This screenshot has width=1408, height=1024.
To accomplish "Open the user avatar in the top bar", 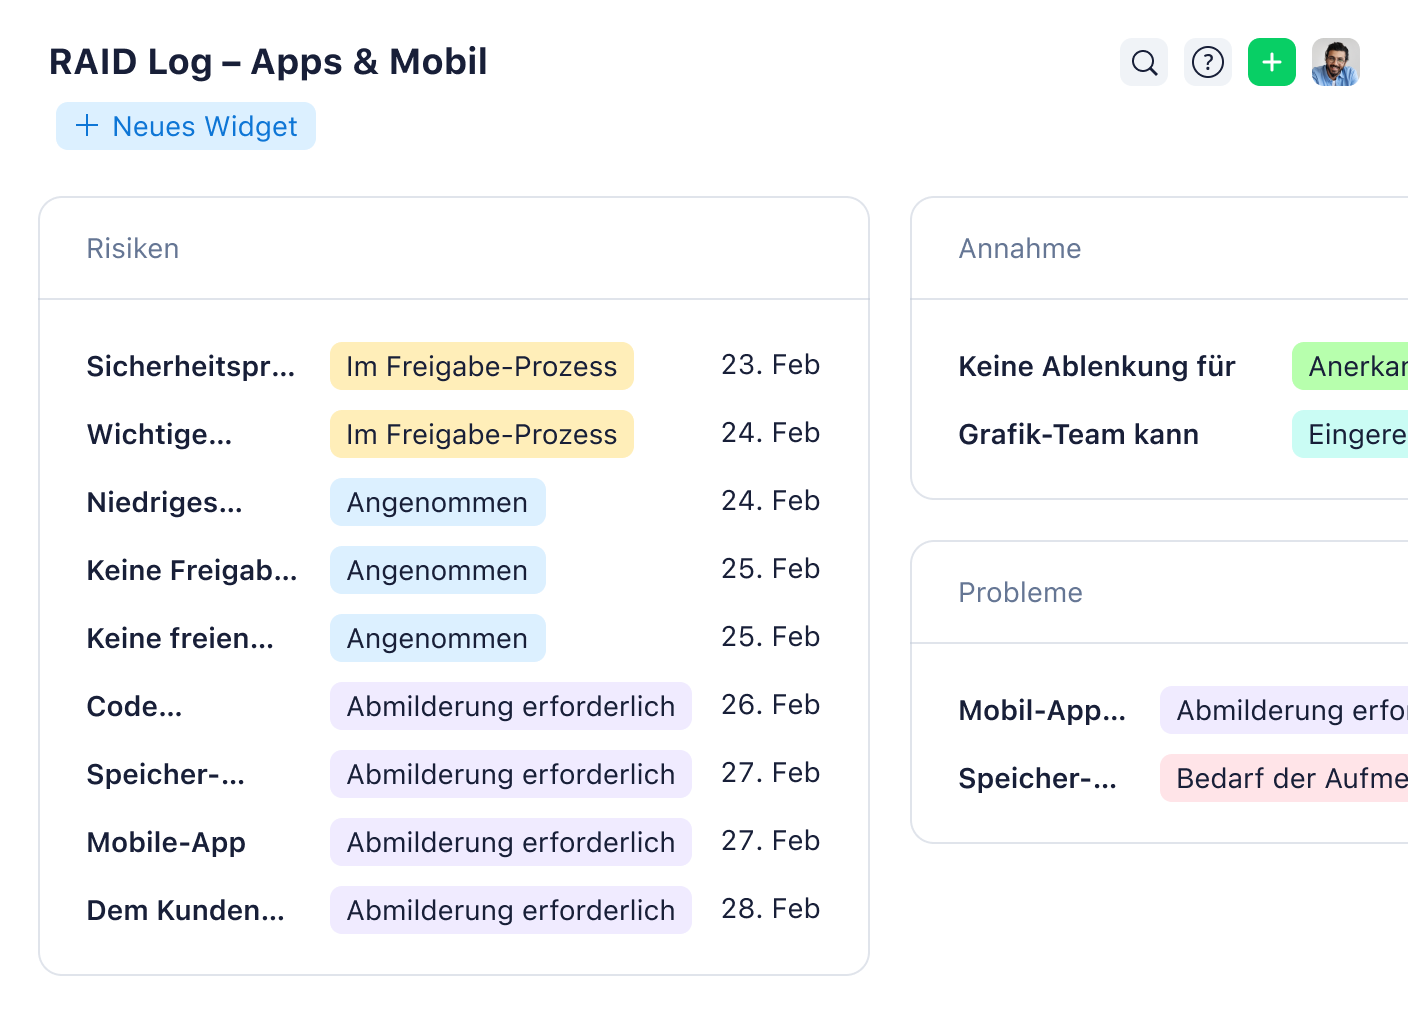I will (x=1335, y=62).
